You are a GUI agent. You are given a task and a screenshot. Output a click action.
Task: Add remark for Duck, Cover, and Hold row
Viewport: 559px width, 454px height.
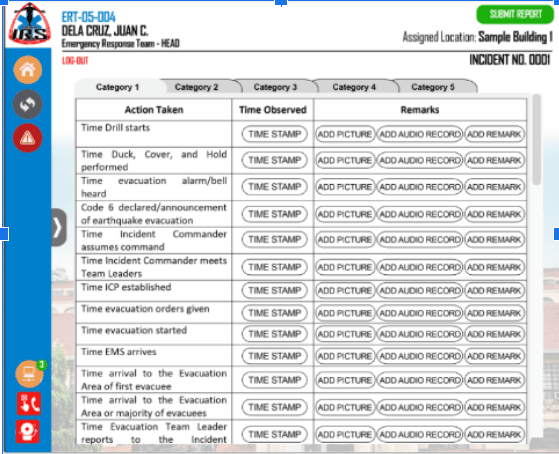[x=494, y=160]
